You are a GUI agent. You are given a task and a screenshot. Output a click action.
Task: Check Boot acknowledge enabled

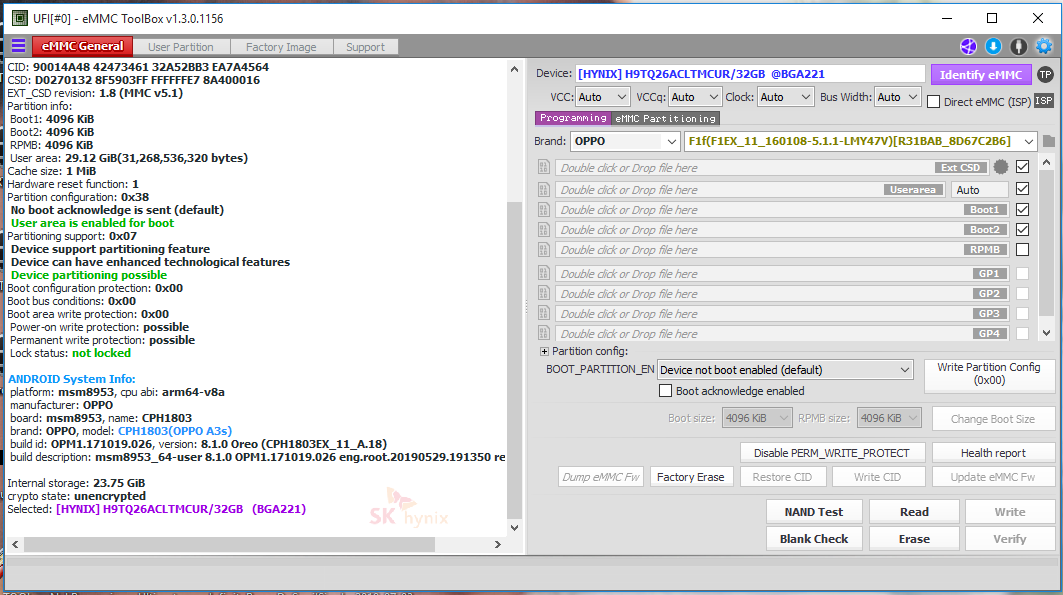pos(666,390)
